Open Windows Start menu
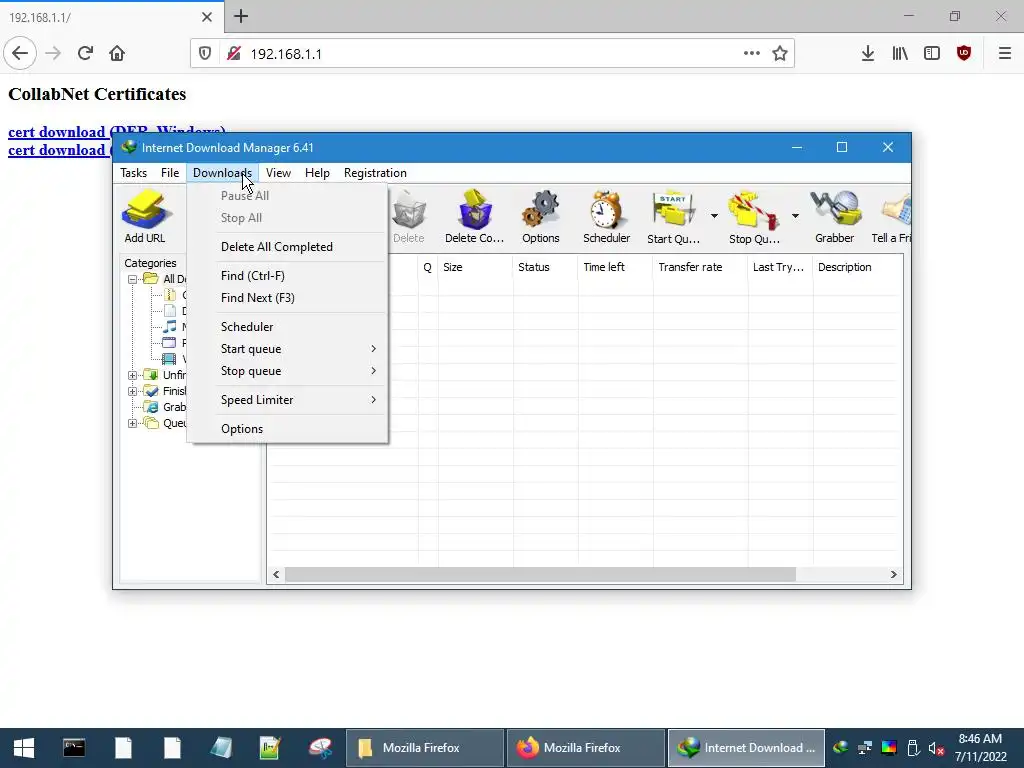 (24, 748)
